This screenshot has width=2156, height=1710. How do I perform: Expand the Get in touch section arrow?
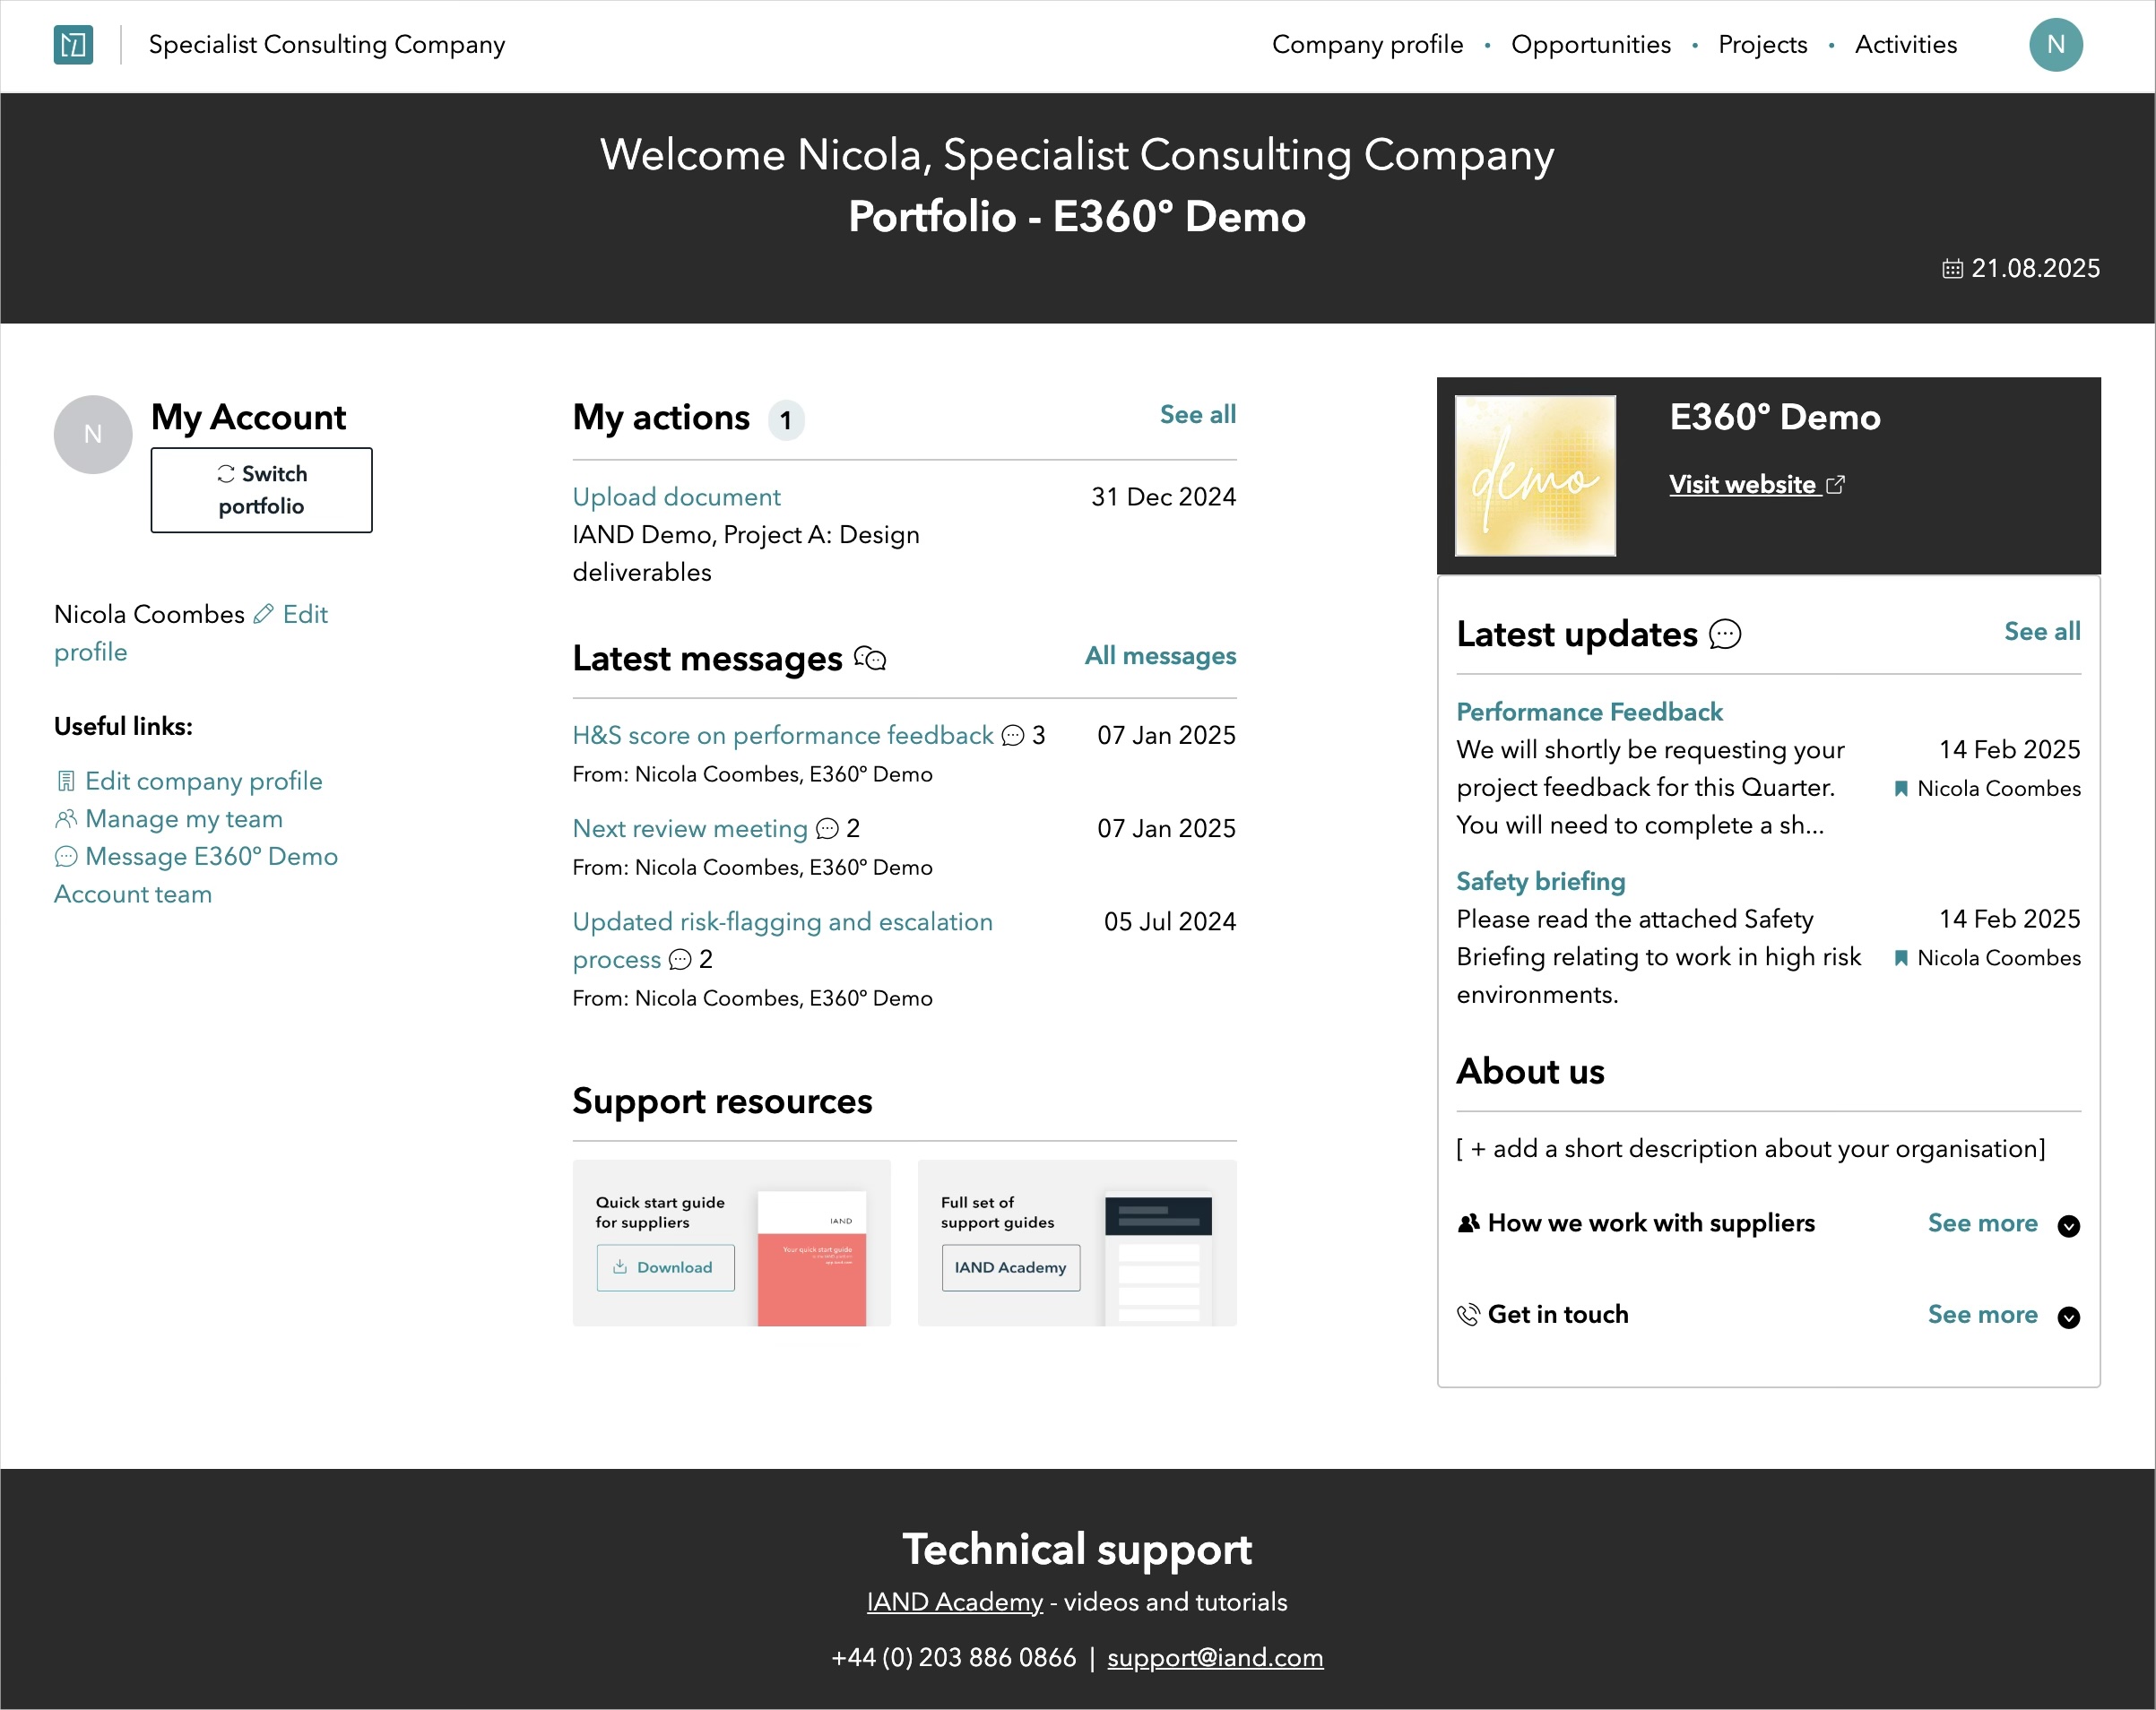coord(2069,1318)
